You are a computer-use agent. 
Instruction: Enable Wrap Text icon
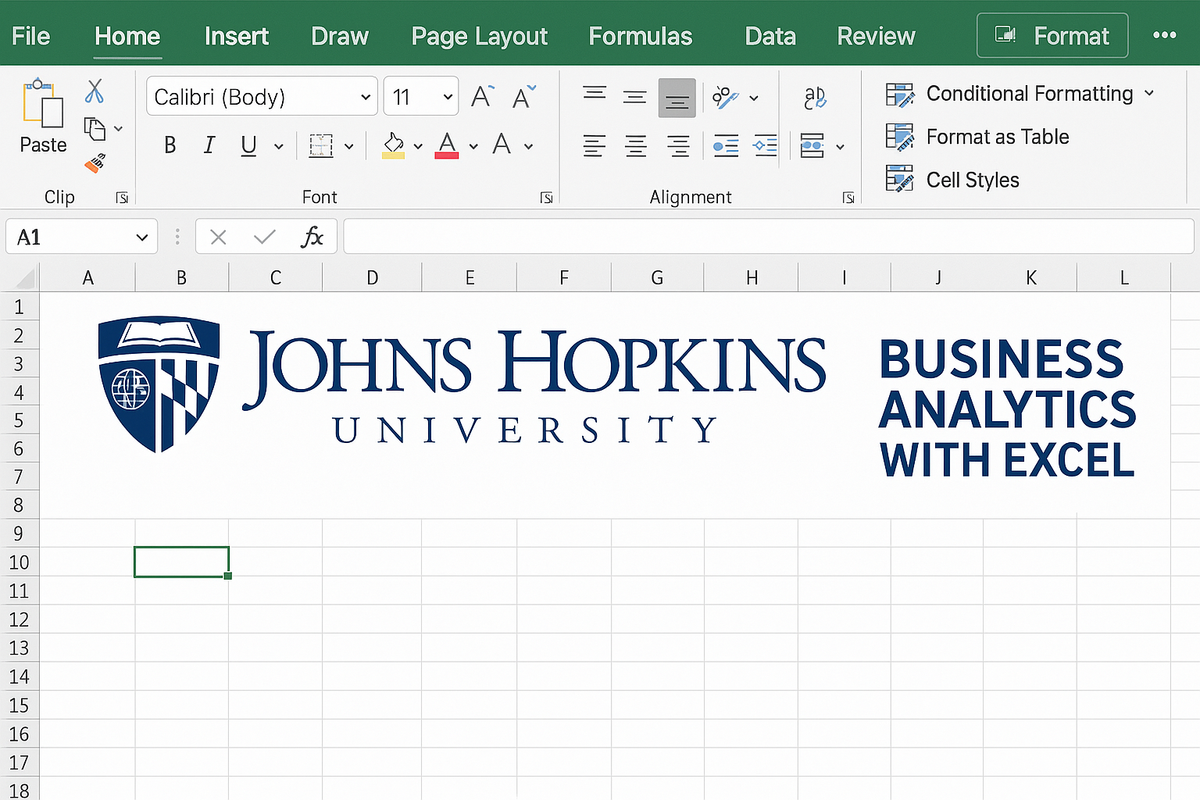click(815, 97)
